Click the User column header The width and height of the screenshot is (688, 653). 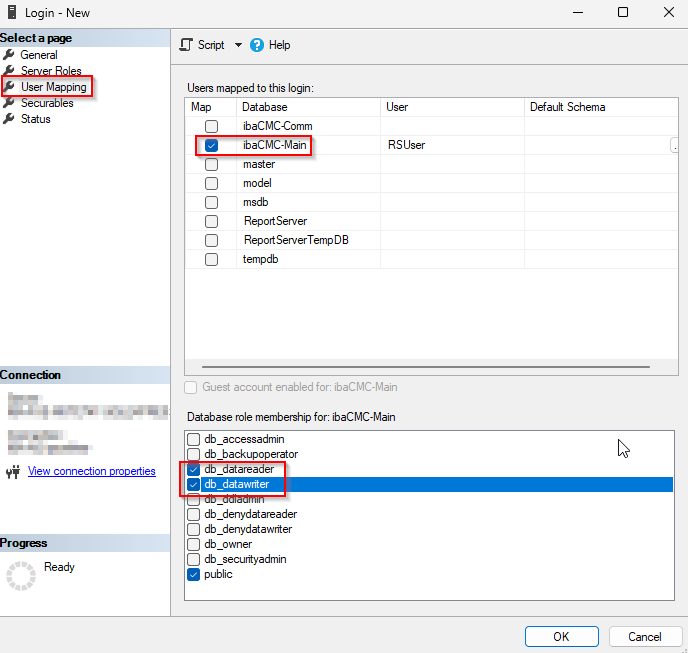[452, 107]
